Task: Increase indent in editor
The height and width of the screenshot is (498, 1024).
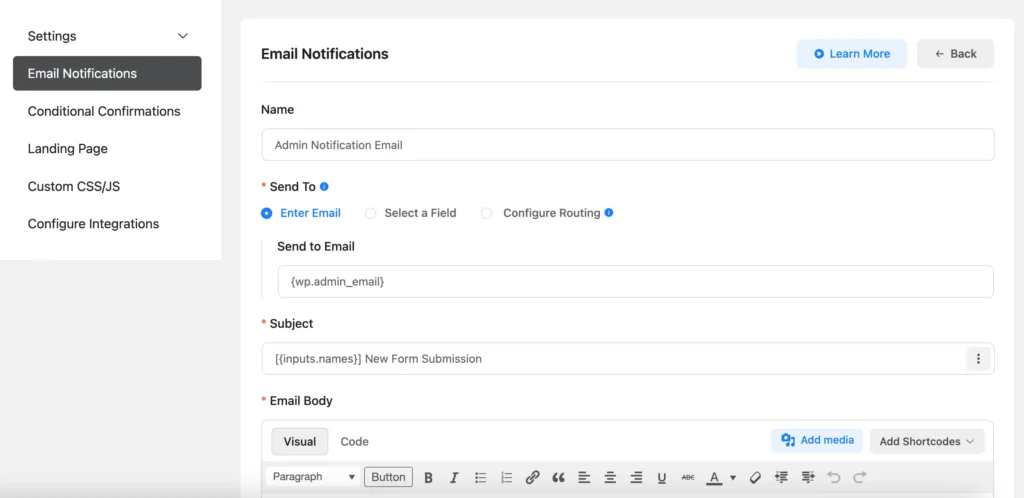Action: [808, 477]
